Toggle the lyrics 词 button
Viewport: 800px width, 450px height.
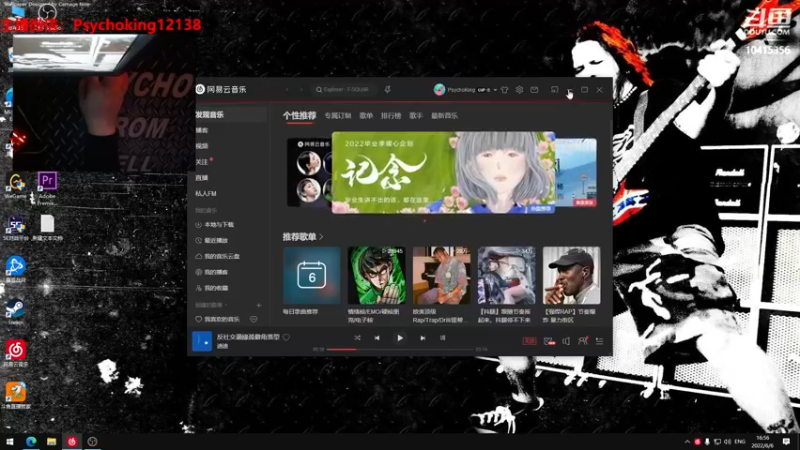(442, 338)
